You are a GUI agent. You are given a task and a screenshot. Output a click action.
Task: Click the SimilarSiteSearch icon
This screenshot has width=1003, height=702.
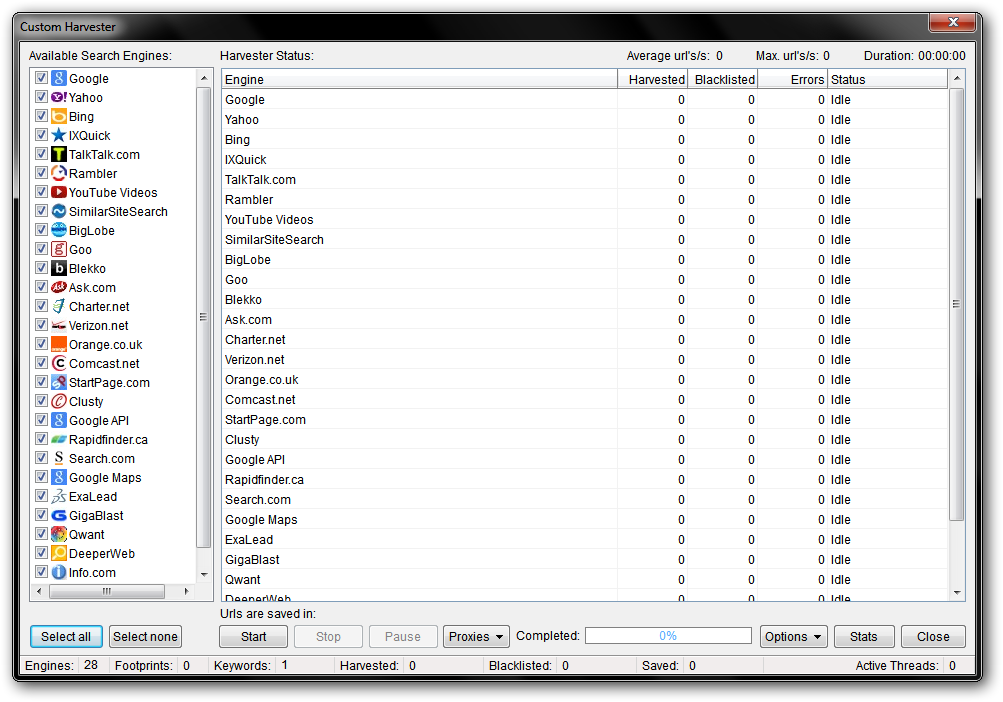click(x=59, y=211)
